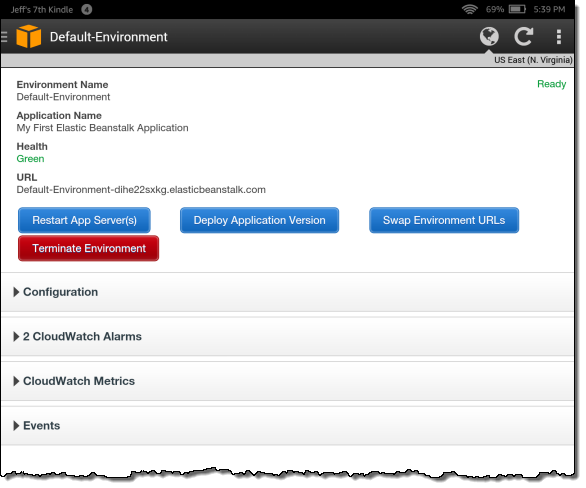Expand the Configuration section
586x488 pixels.
[x=287, y=292]
